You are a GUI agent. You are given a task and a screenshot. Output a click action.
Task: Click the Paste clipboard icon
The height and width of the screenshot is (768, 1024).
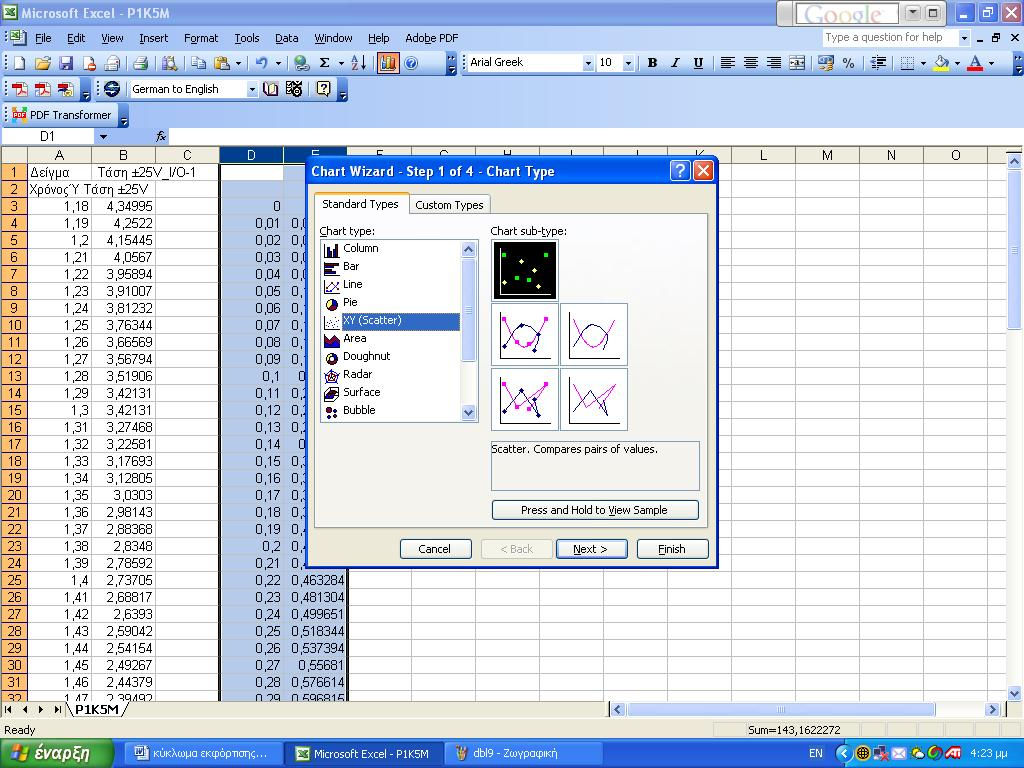click(222, 63)
